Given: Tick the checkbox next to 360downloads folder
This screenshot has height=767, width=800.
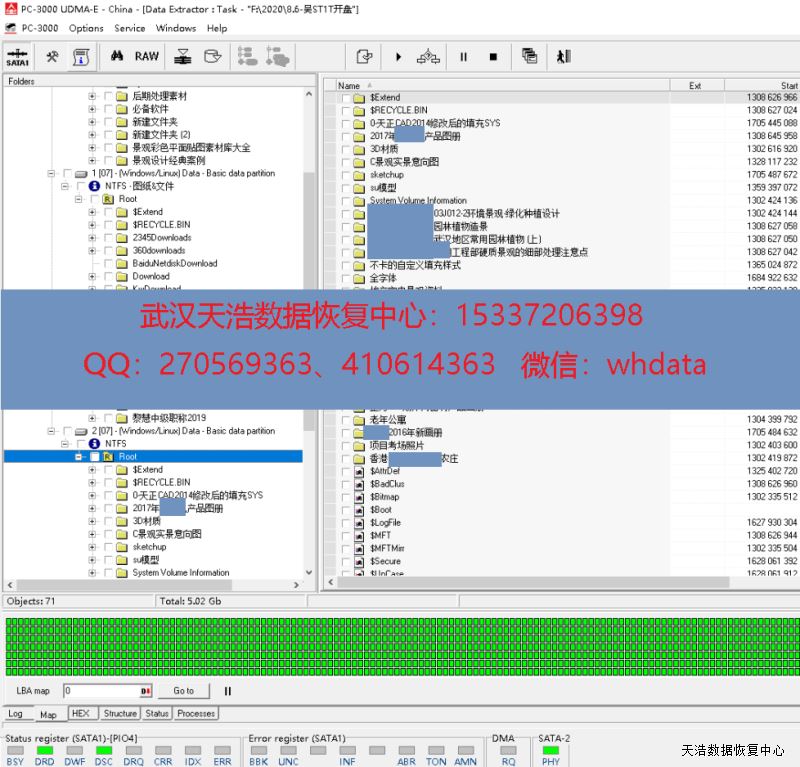Looking at the screenshot, I should pyautogui.click(x=108, y=251).
